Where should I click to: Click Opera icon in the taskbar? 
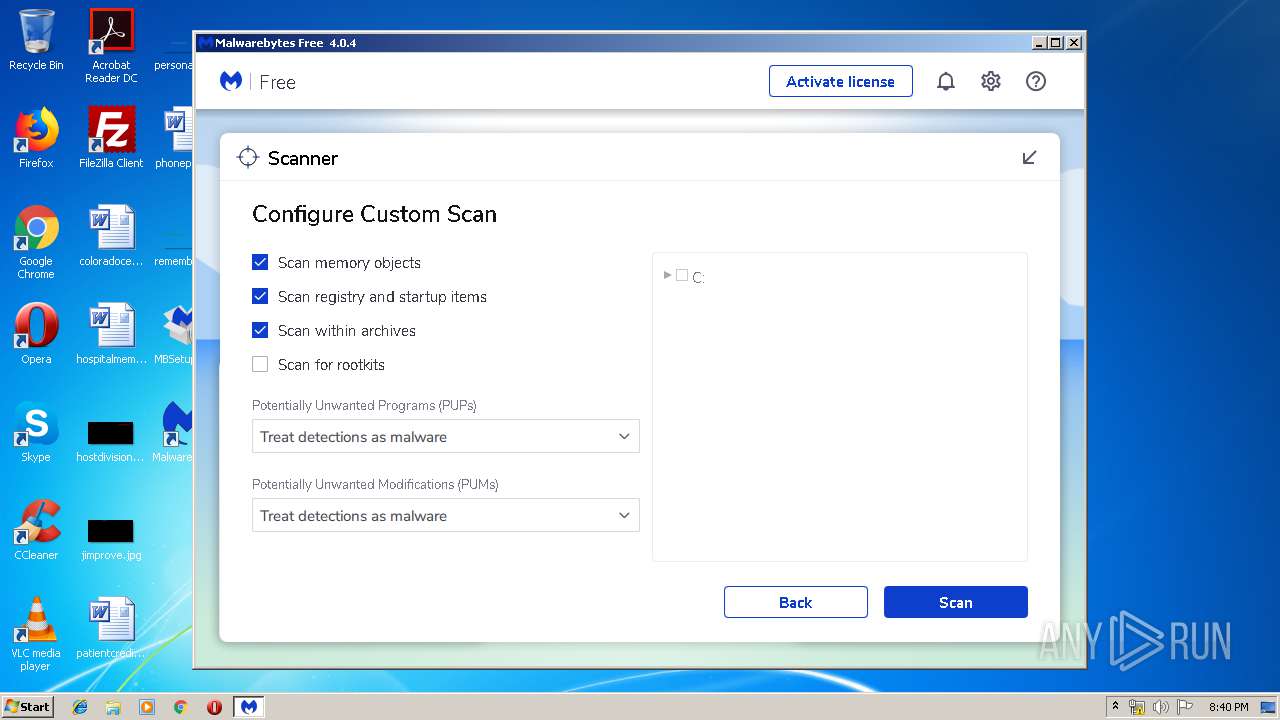[x=214, y=707]
